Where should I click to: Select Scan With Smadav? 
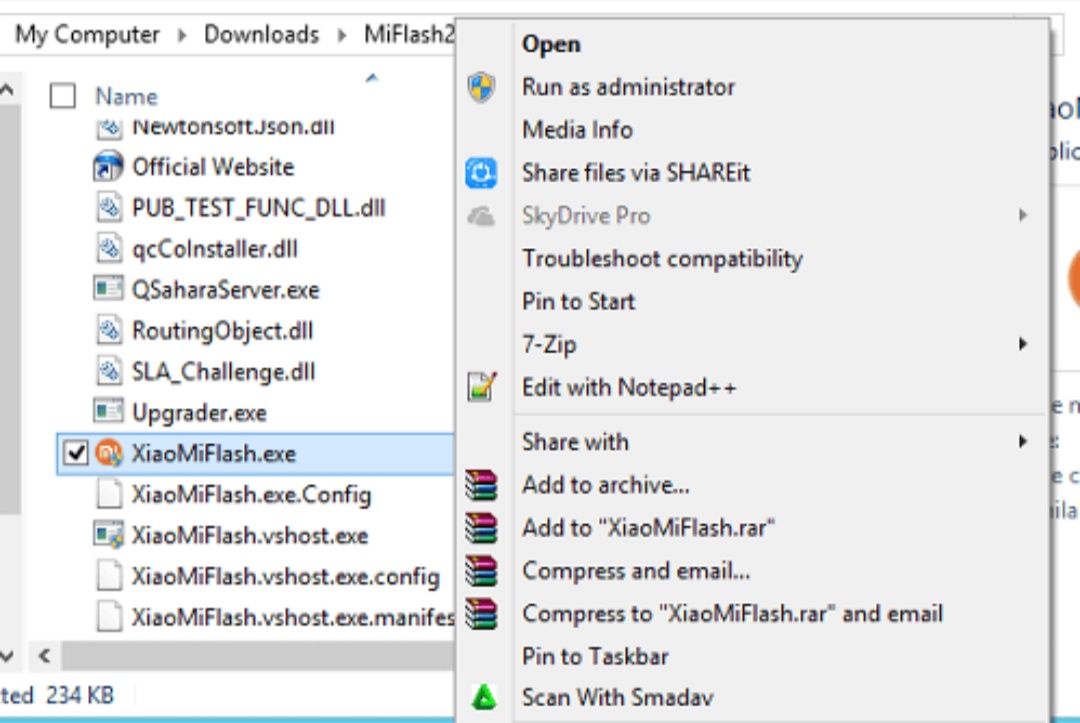click(617, 698)
